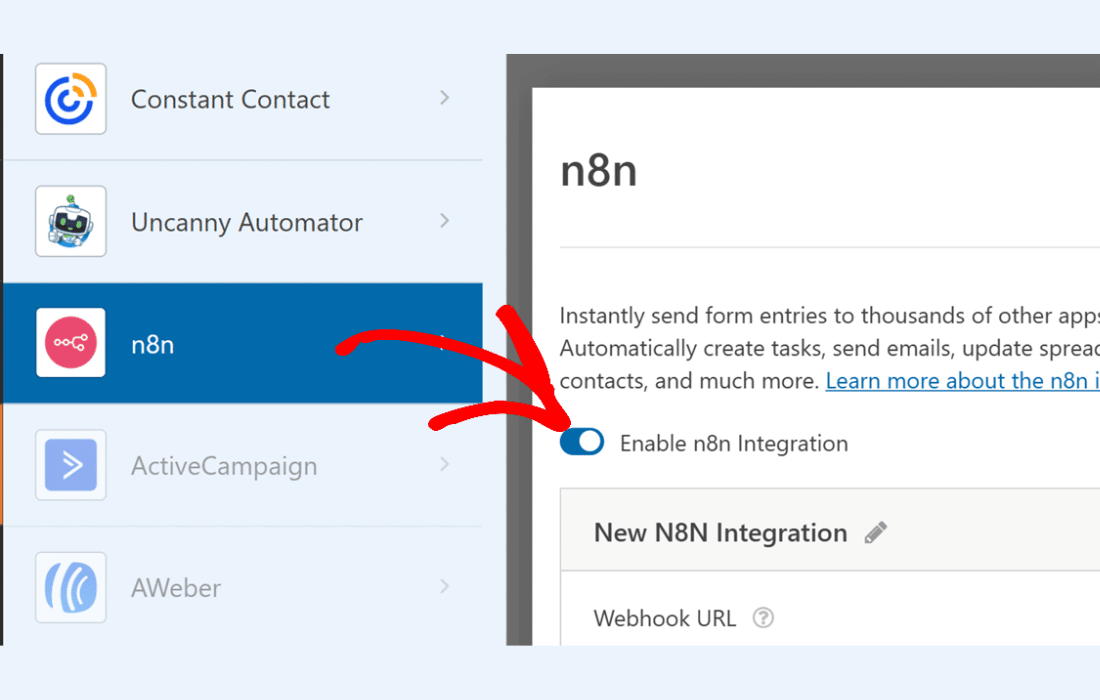Image resolution: width=1100 pixels, height=700 pixels.
Task: Click the chevron beside ActiveCampaign
Action: pos(445,464)
